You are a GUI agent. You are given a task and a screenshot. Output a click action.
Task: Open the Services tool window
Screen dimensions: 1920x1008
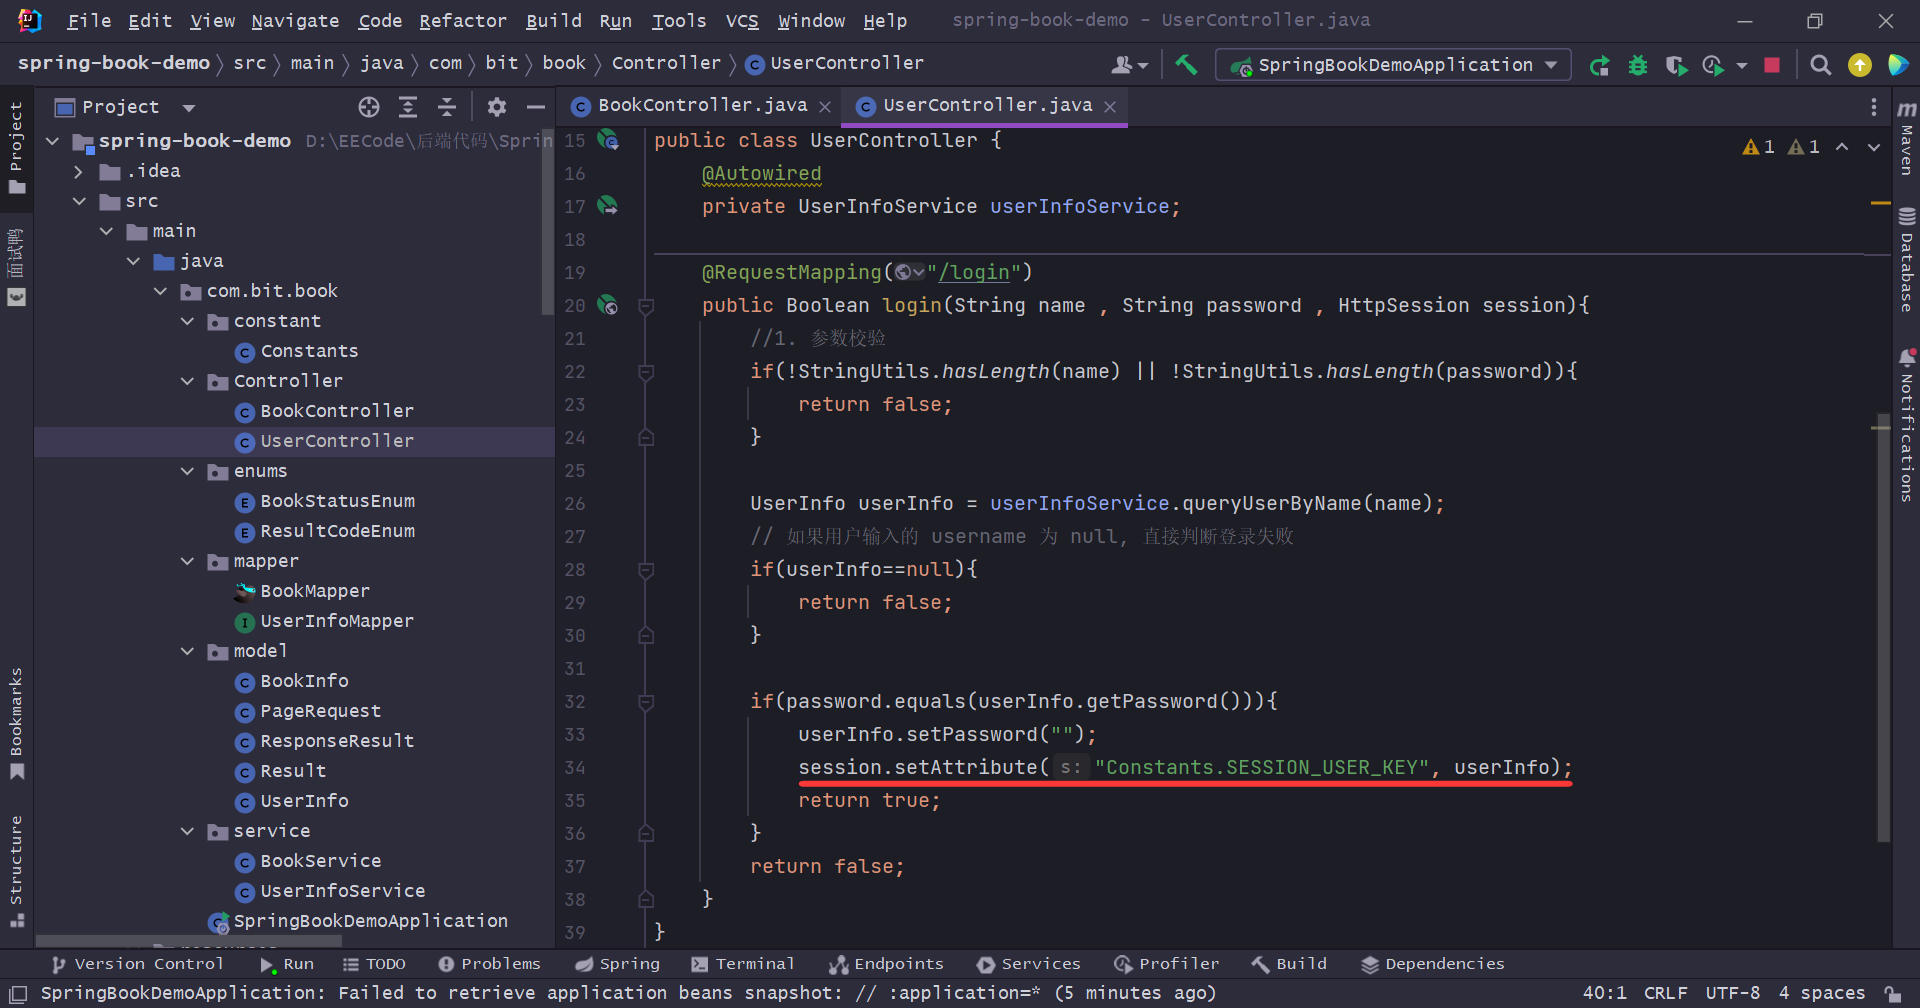pos(1029,964)
